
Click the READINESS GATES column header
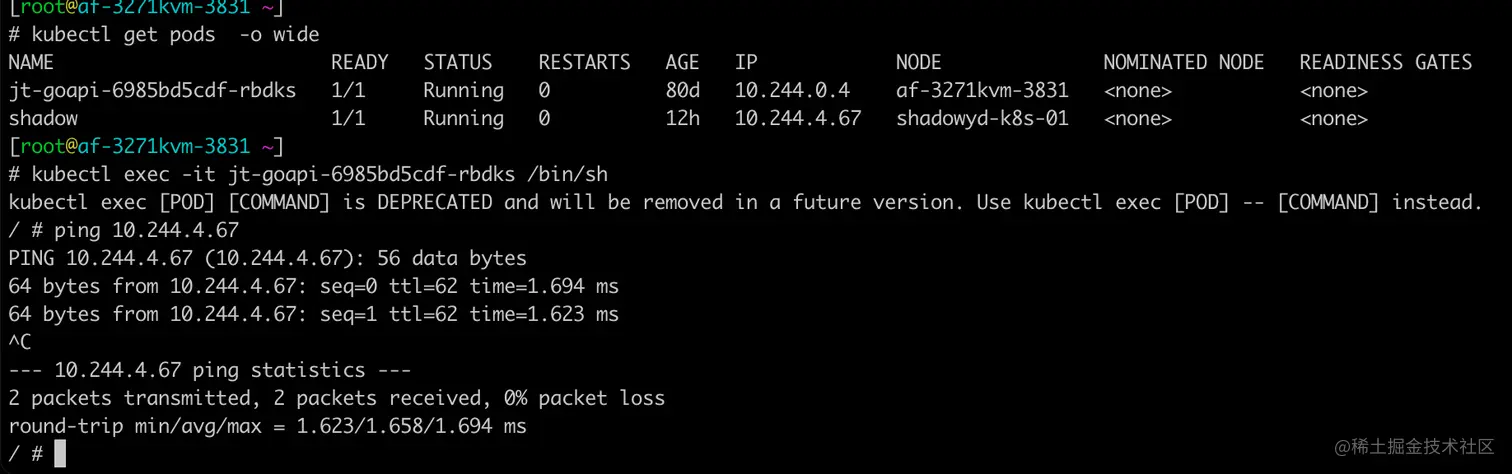click(x=1386, y=62)
